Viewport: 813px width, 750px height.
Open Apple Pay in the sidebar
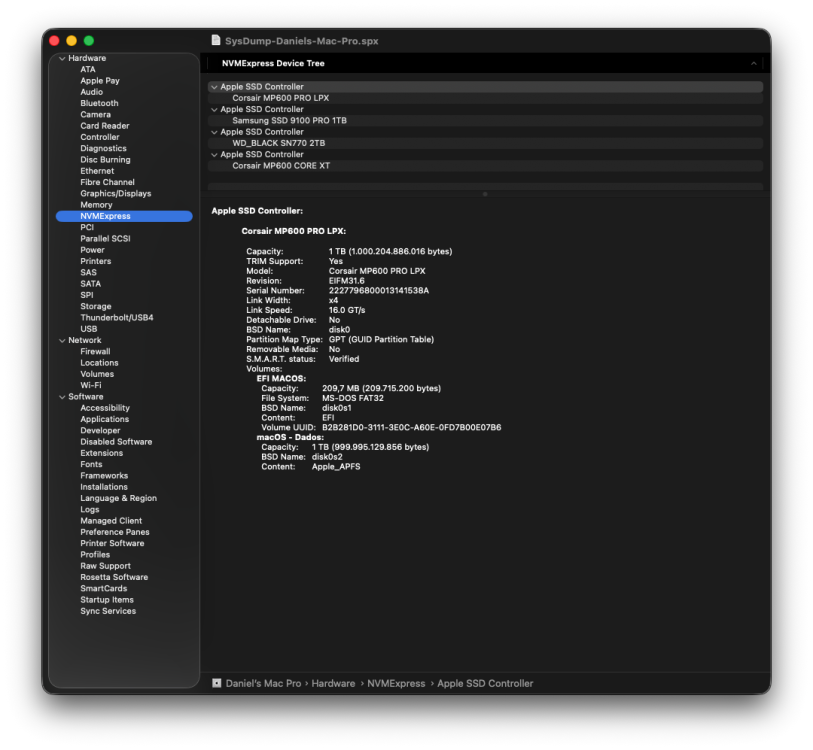[100, 81]
